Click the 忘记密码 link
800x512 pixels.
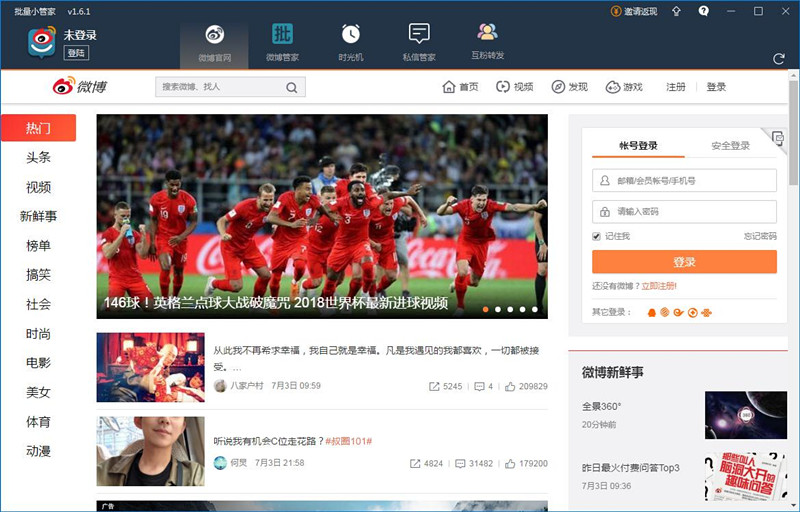(x=760, y=236)
